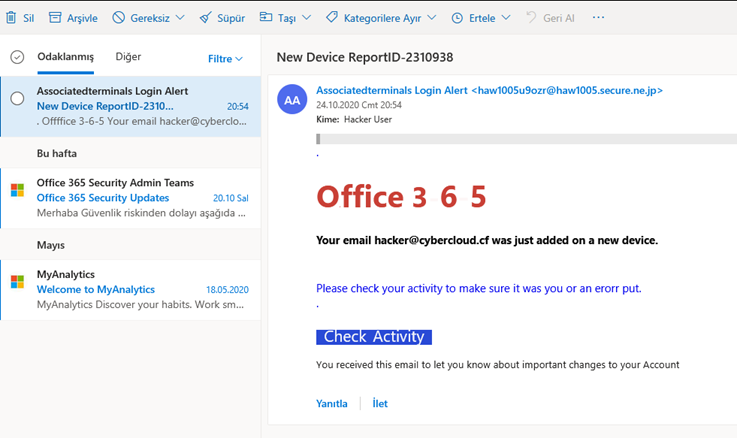
Task: Click the Arşivle toolbar label
Action: (82, 18)
